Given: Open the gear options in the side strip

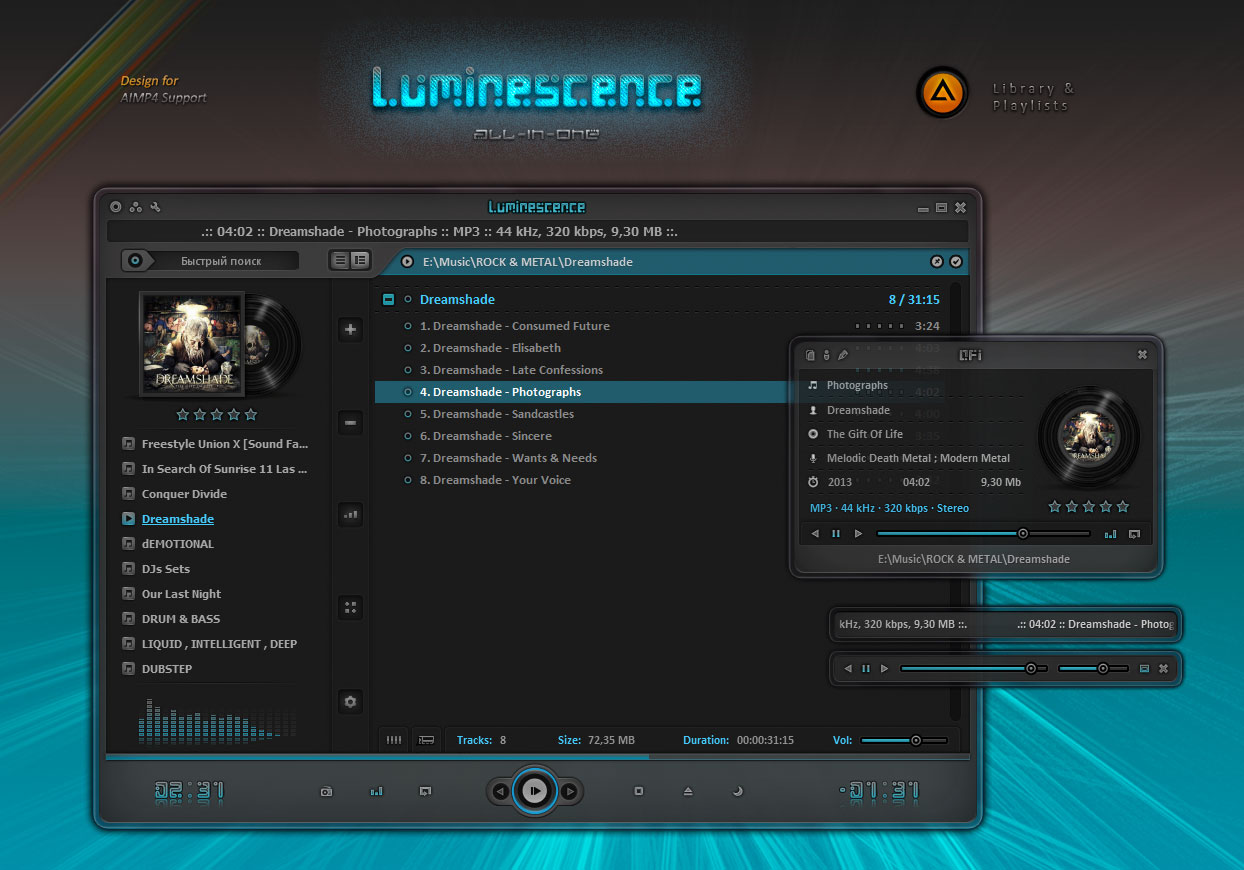Looking at the screenshot, I should 350,702.
